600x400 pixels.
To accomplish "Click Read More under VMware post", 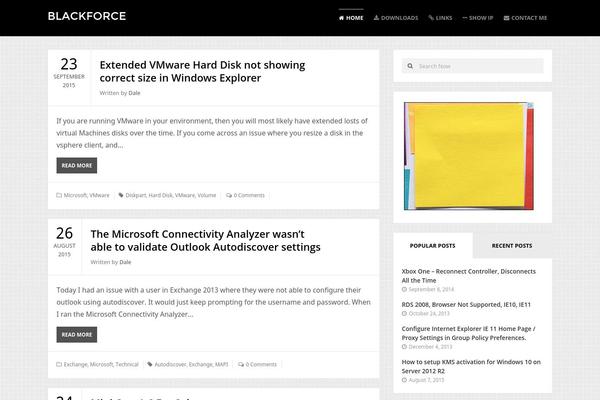I will click(x=77, y=165).
